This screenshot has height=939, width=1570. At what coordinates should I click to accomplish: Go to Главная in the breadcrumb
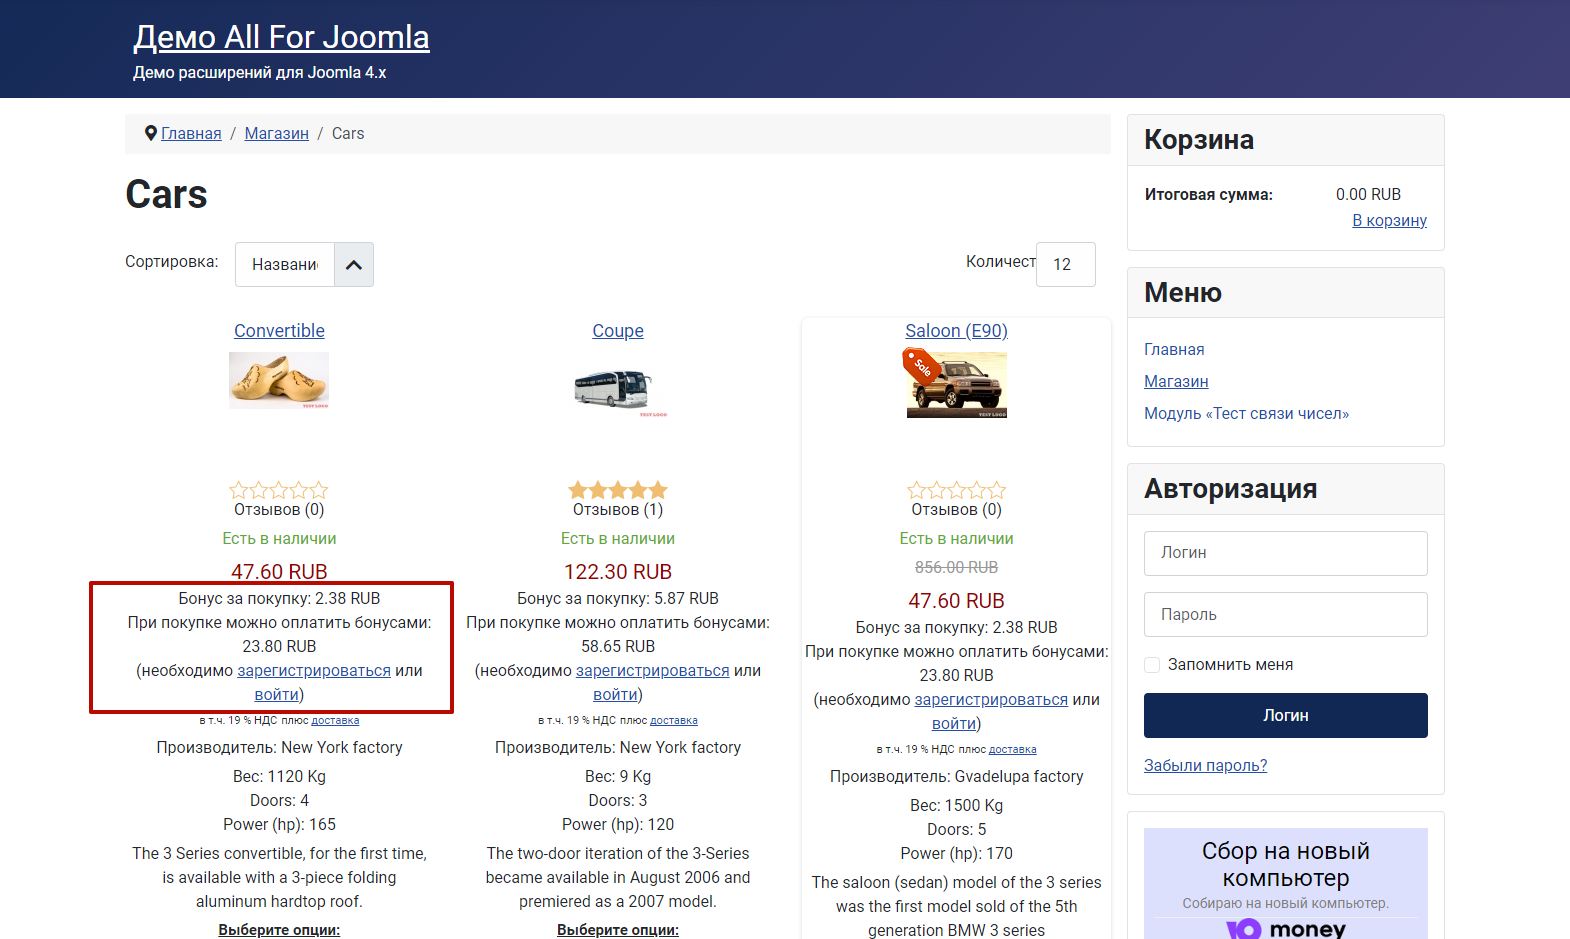191,133
